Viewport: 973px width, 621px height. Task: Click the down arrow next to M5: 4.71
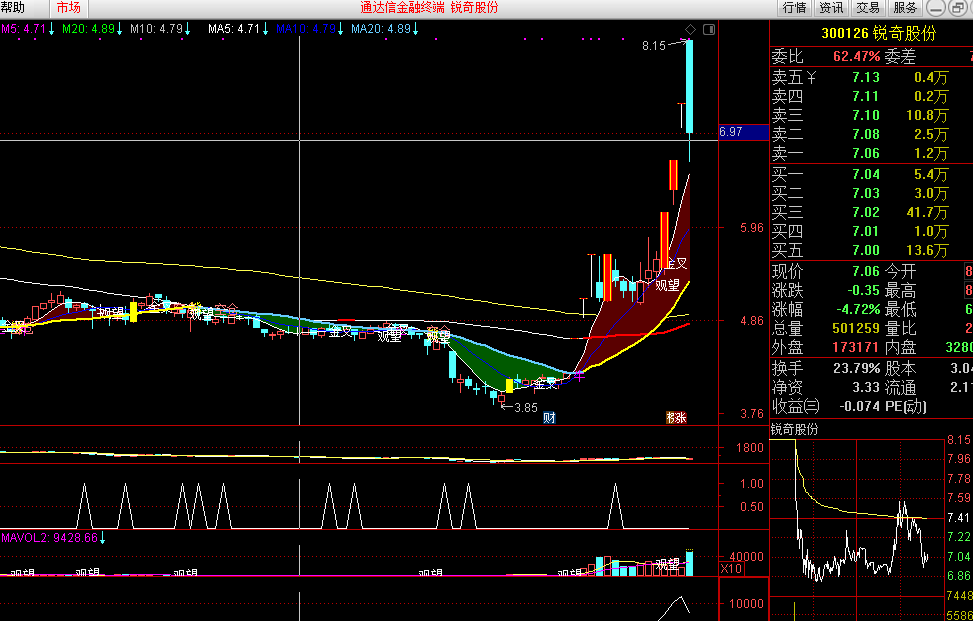[x=52, y=29]
